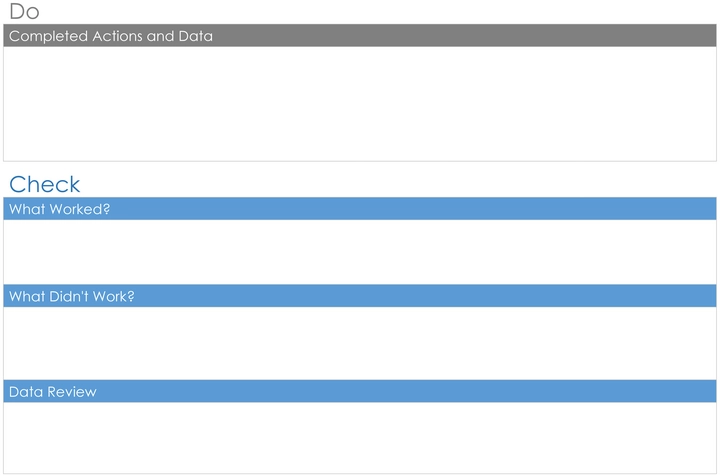This screenshot has height=476, width=720.
Task: Click the letter "D" of the Do heading
Action: [x=16, y=11]
